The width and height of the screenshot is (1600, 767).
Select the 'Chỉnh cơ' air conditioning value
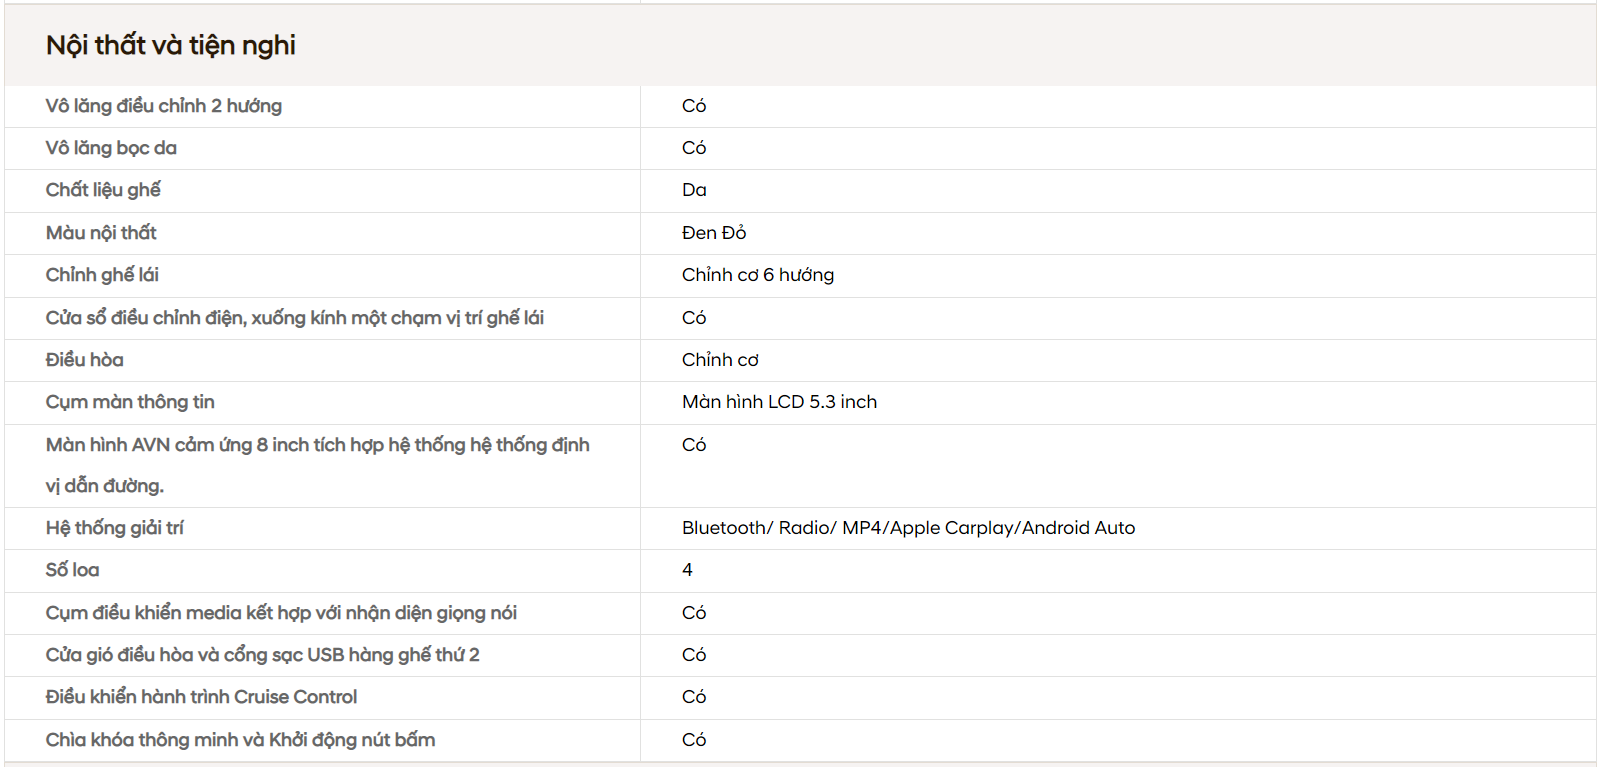tap(720, 360)
